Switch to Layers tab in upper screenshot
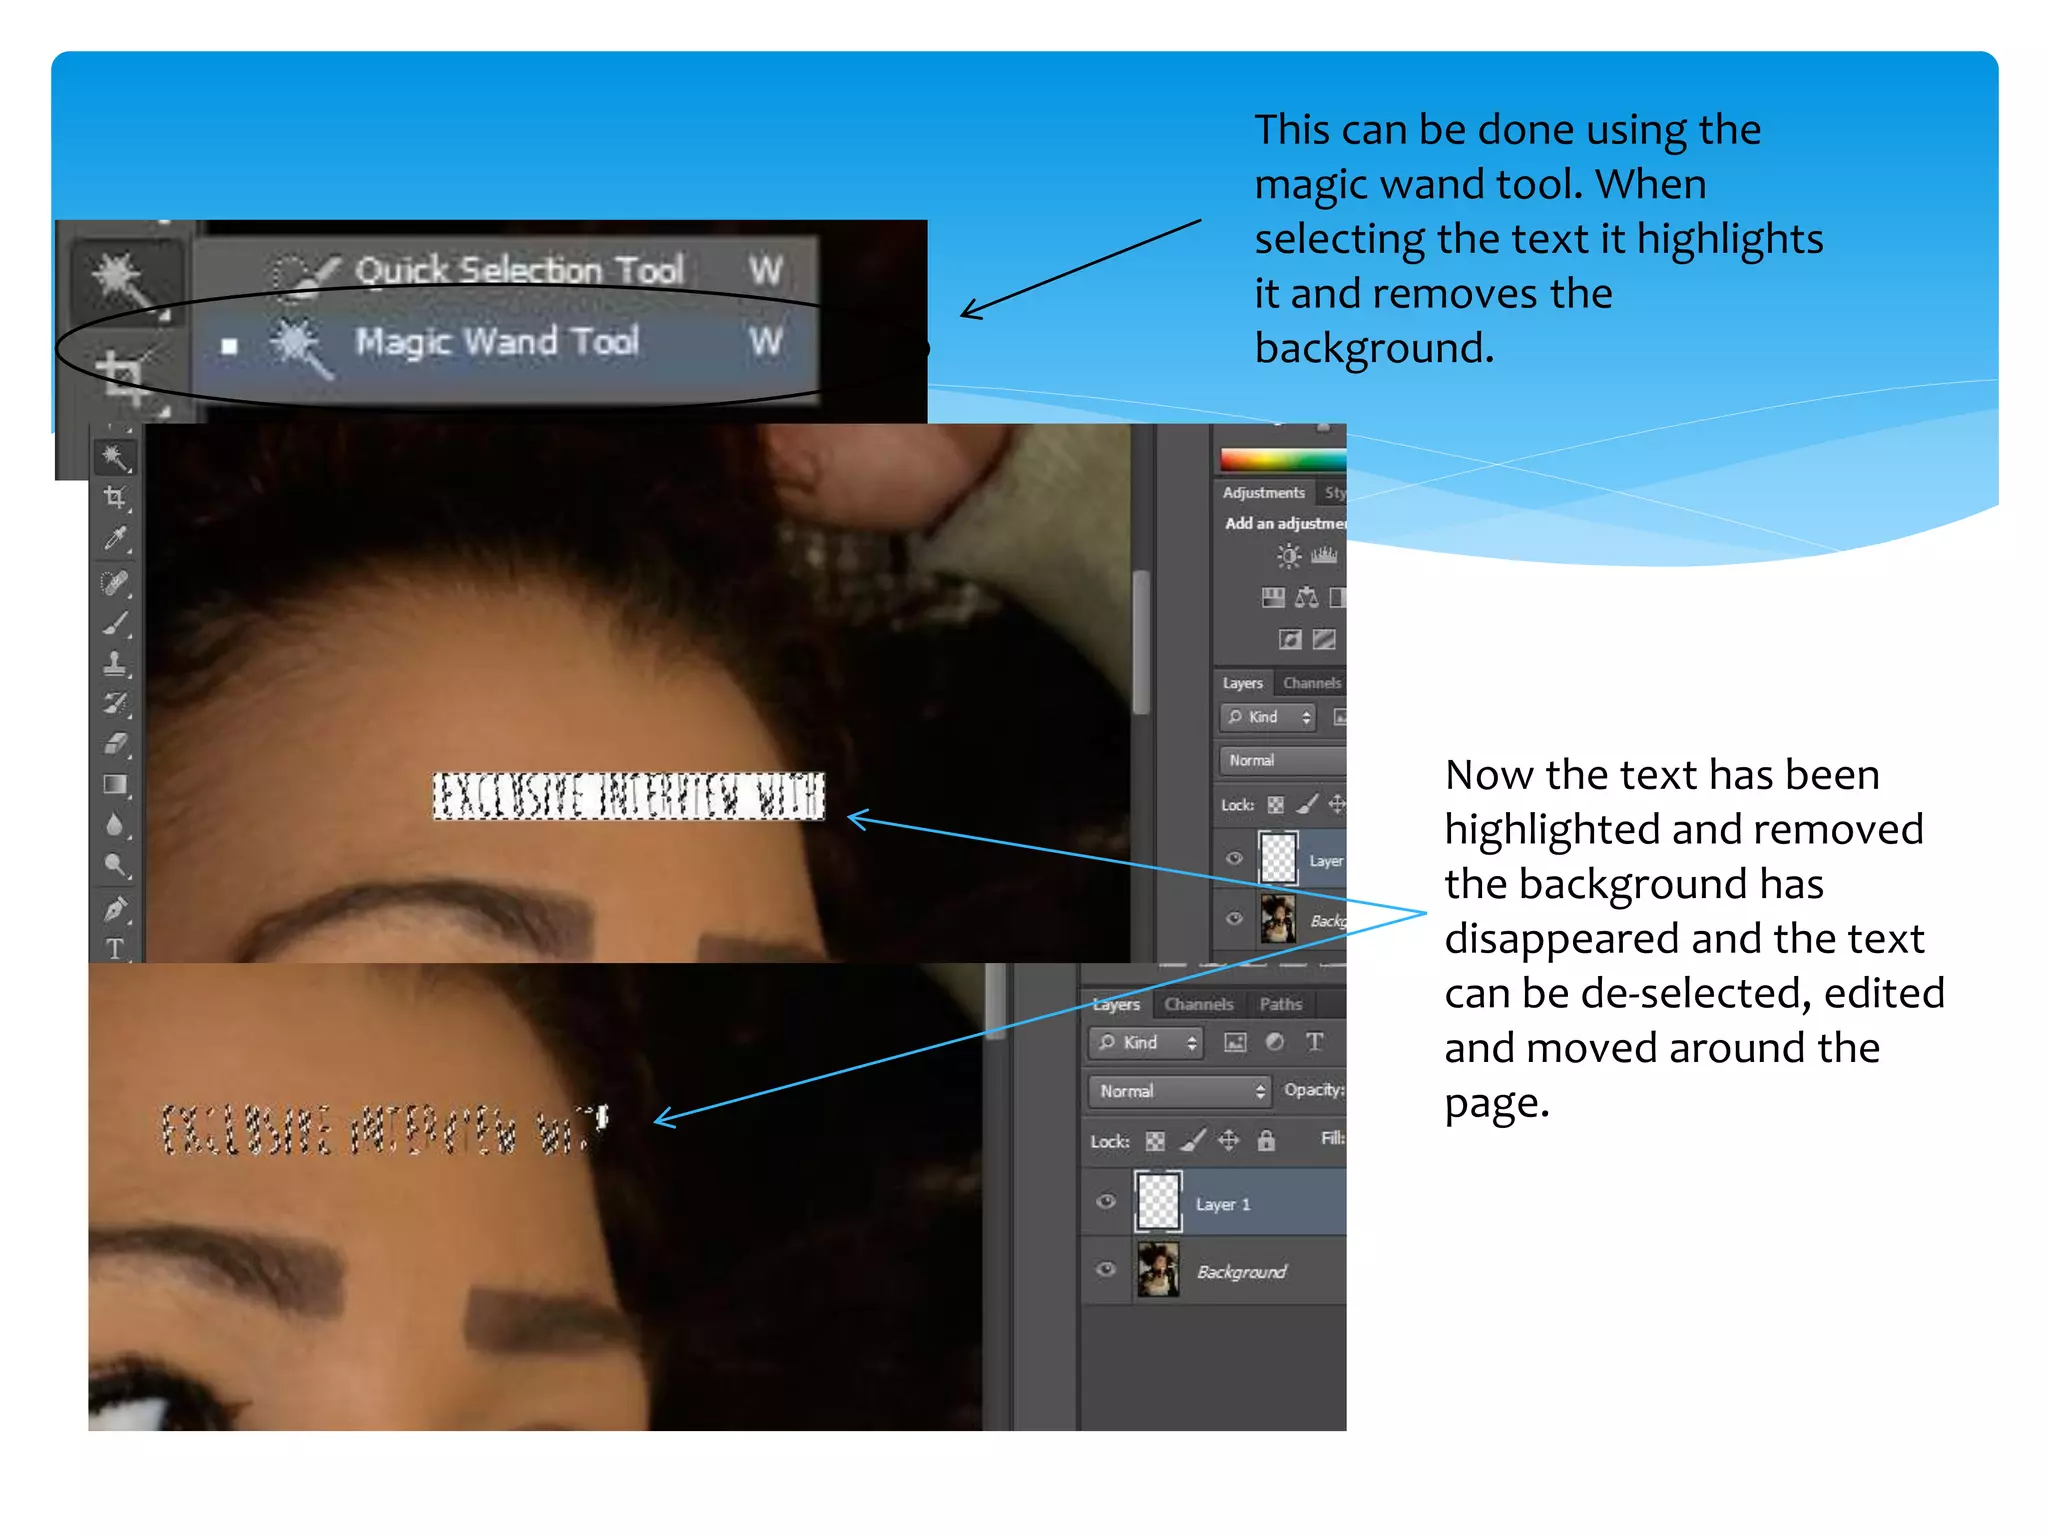 coord(1243,683)
